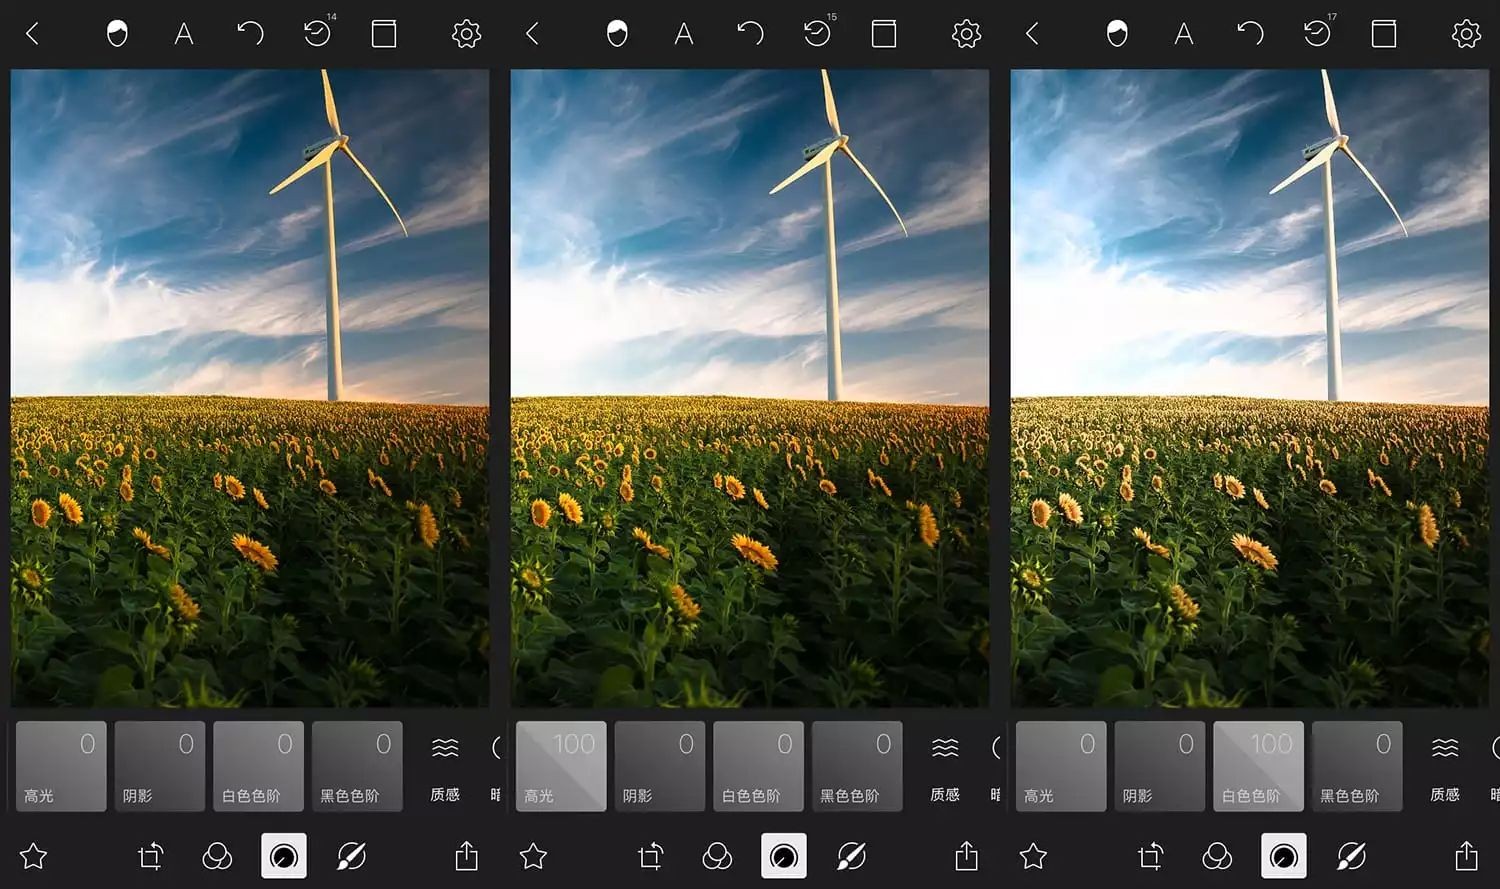Go back using right screen's chevron
Screen dimensions: 1500x889
[x=1032, y=34]
